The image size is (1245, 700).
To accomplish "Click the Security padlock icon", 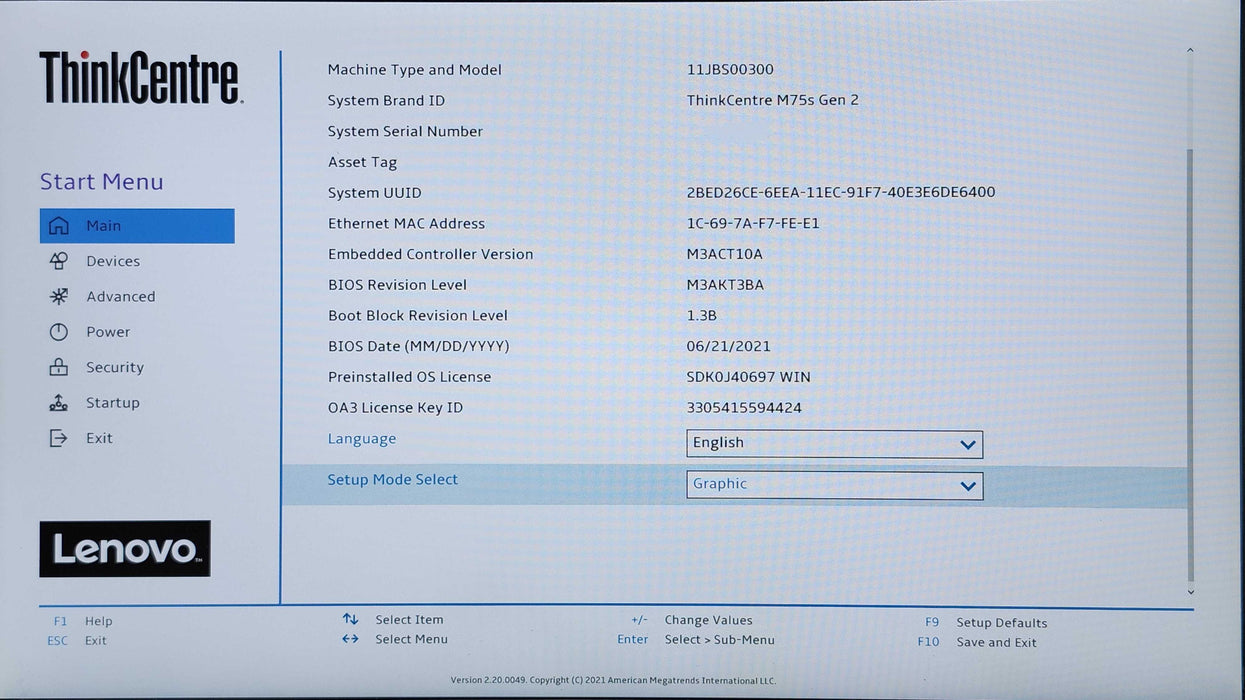I will click(x=59, y=367).
